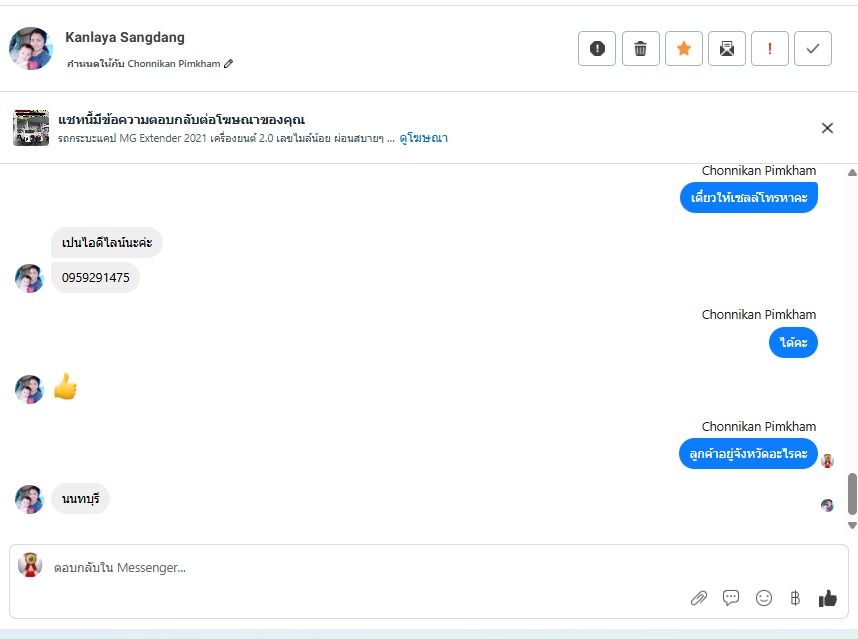Screen dimensions: 858x639
Task: Mark conversation as spam with octagon icon
Action: click(x=597, y=48)
